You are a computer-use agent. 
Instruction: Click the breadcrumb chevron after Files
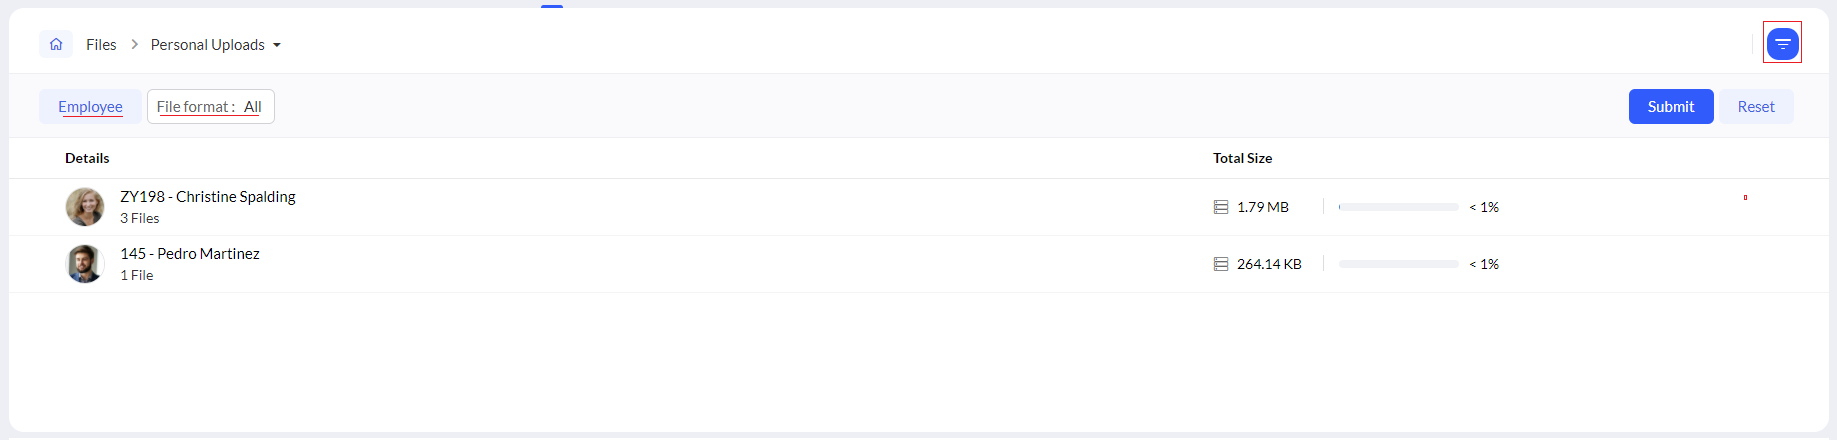click(x=134, y=44)
